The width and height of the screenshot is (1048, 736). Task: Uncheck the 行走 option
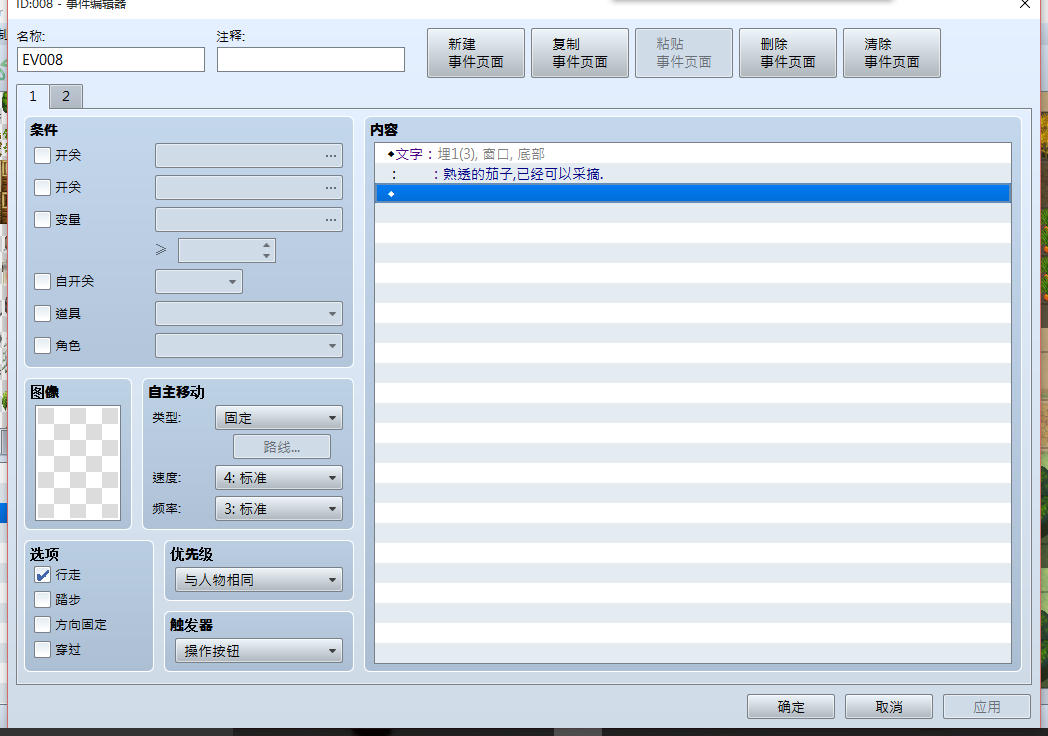(x=42, y=575)
